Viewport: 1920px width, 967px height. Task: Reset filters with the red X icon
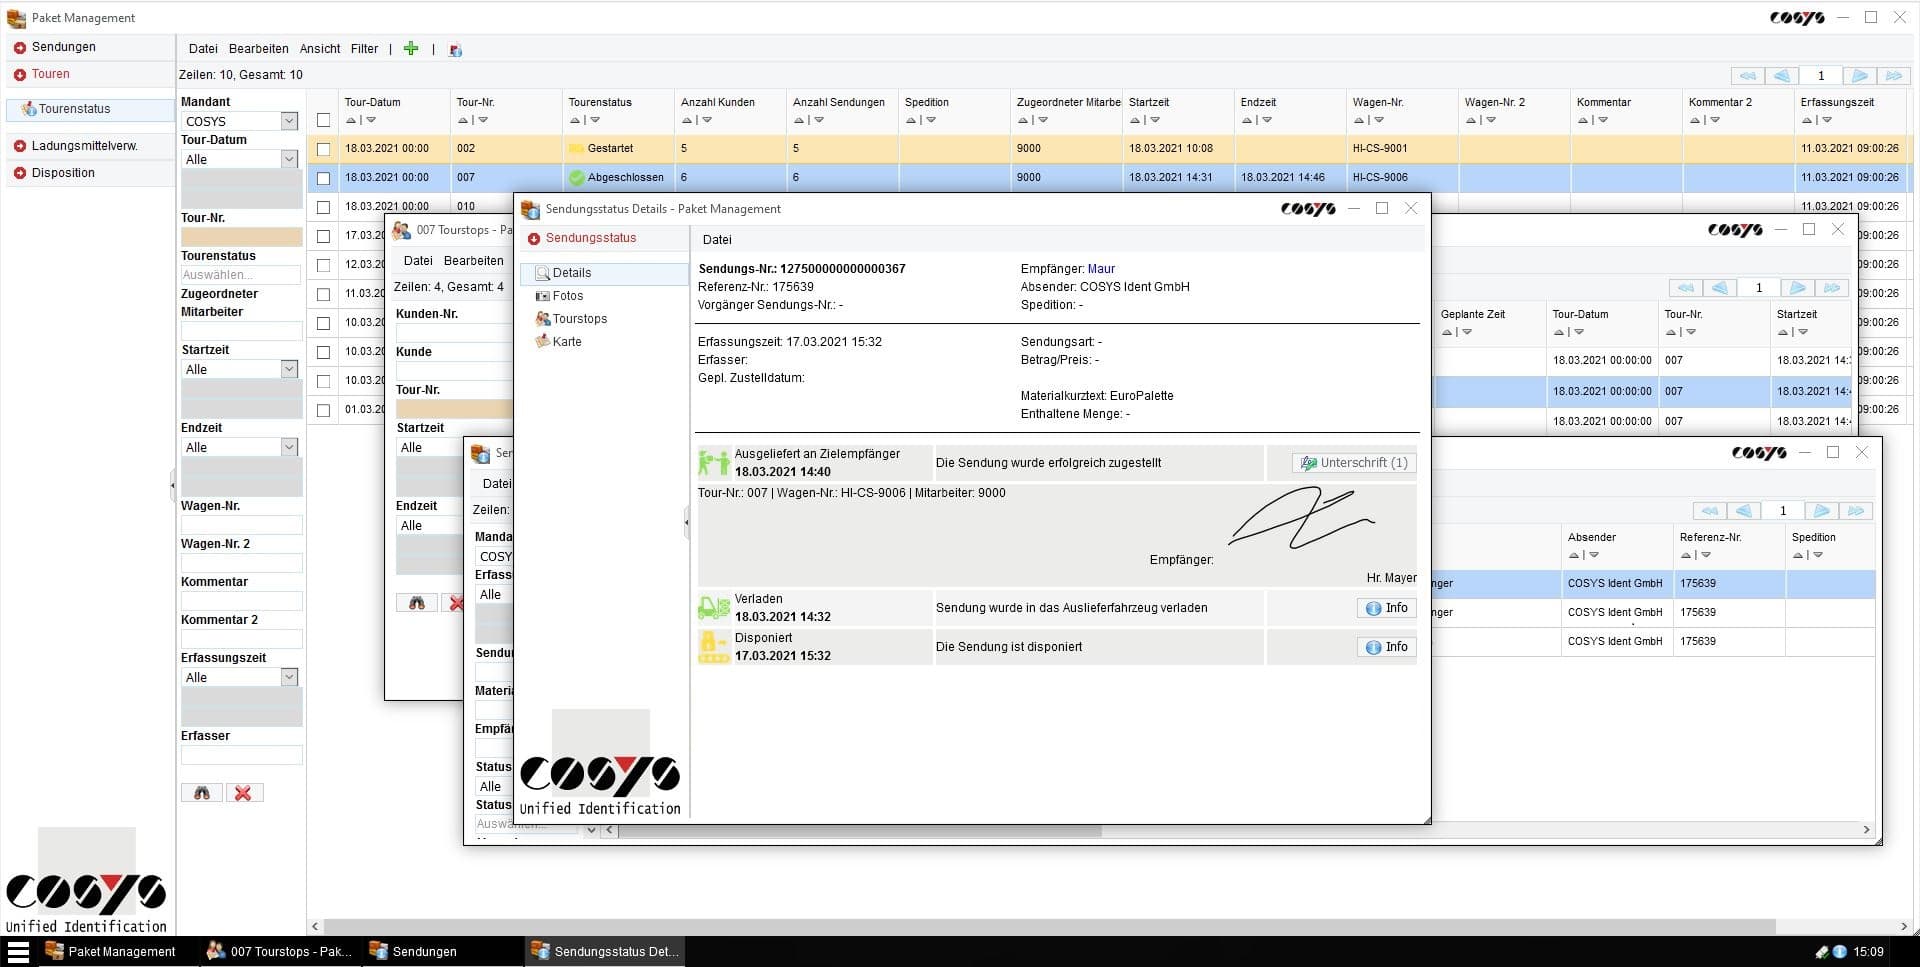click(243, 792)
